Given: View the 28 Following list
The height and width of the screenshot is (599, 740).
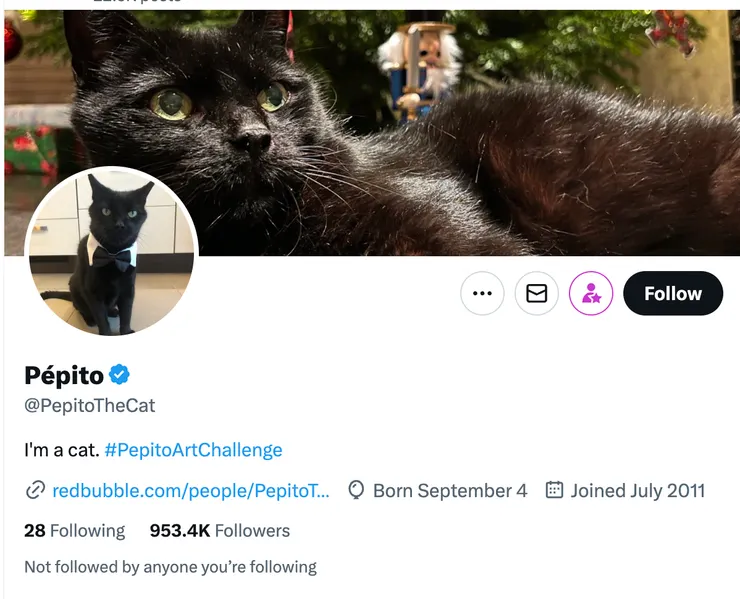Looking at the screenshot, I should tap(75, 531).
